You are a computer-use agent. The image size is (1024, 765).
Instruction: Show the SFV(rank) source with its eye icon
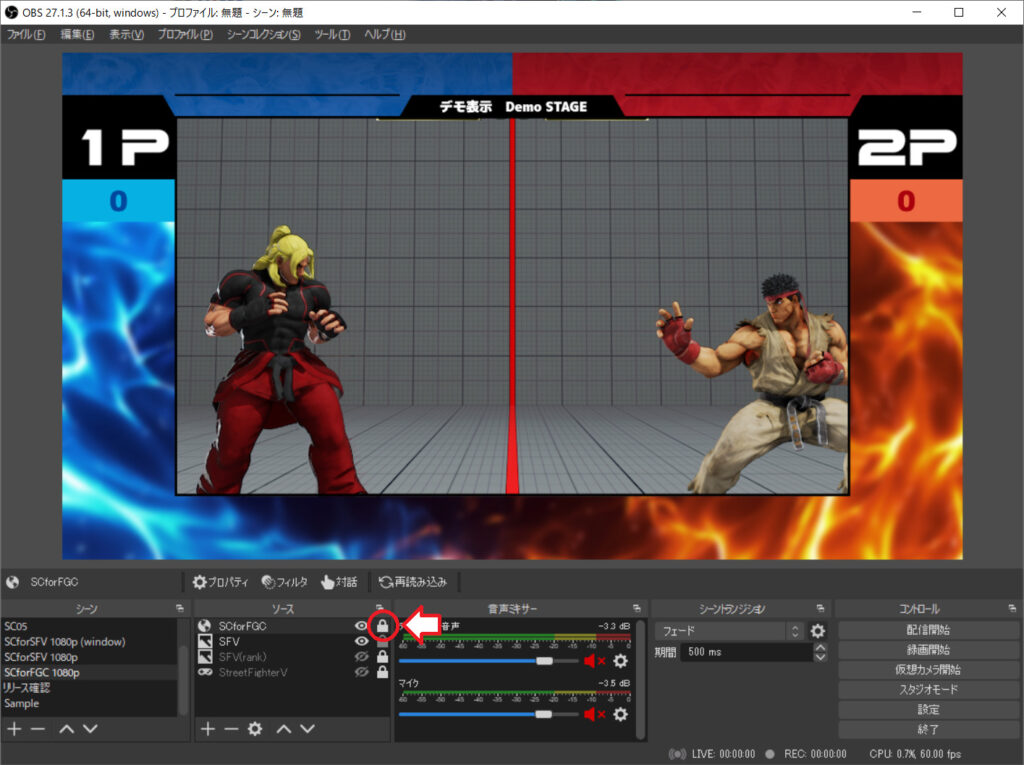tap(360, 657)
